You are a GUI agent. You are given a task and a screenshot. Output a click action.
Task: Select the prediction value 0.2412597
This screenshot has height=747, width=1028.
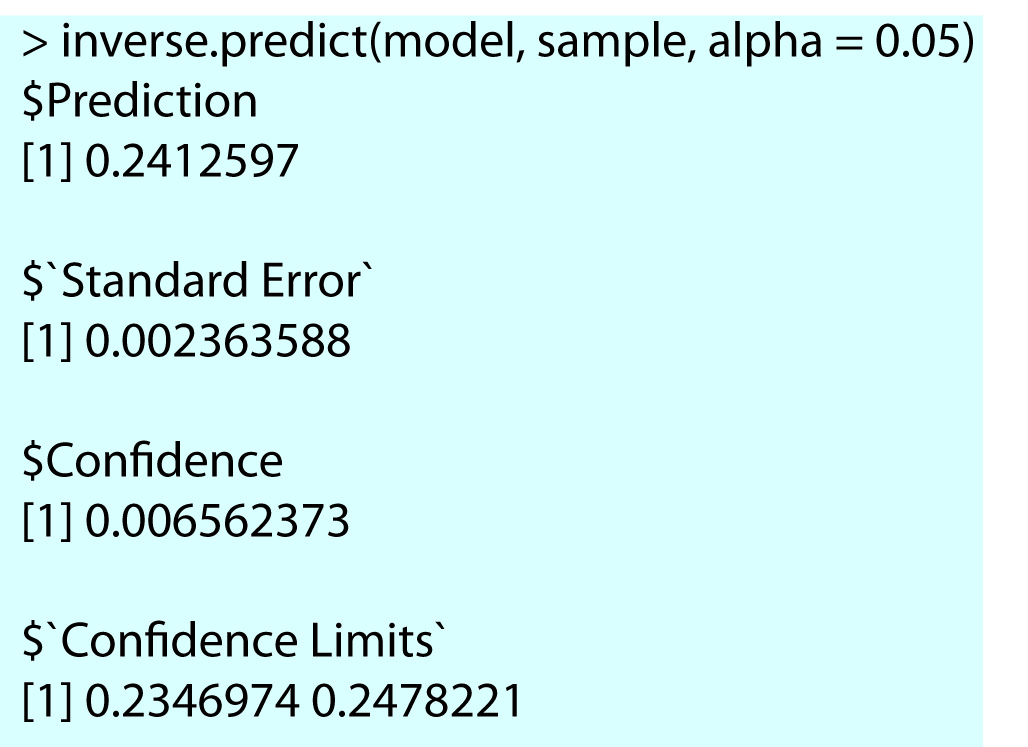point(192,160)
